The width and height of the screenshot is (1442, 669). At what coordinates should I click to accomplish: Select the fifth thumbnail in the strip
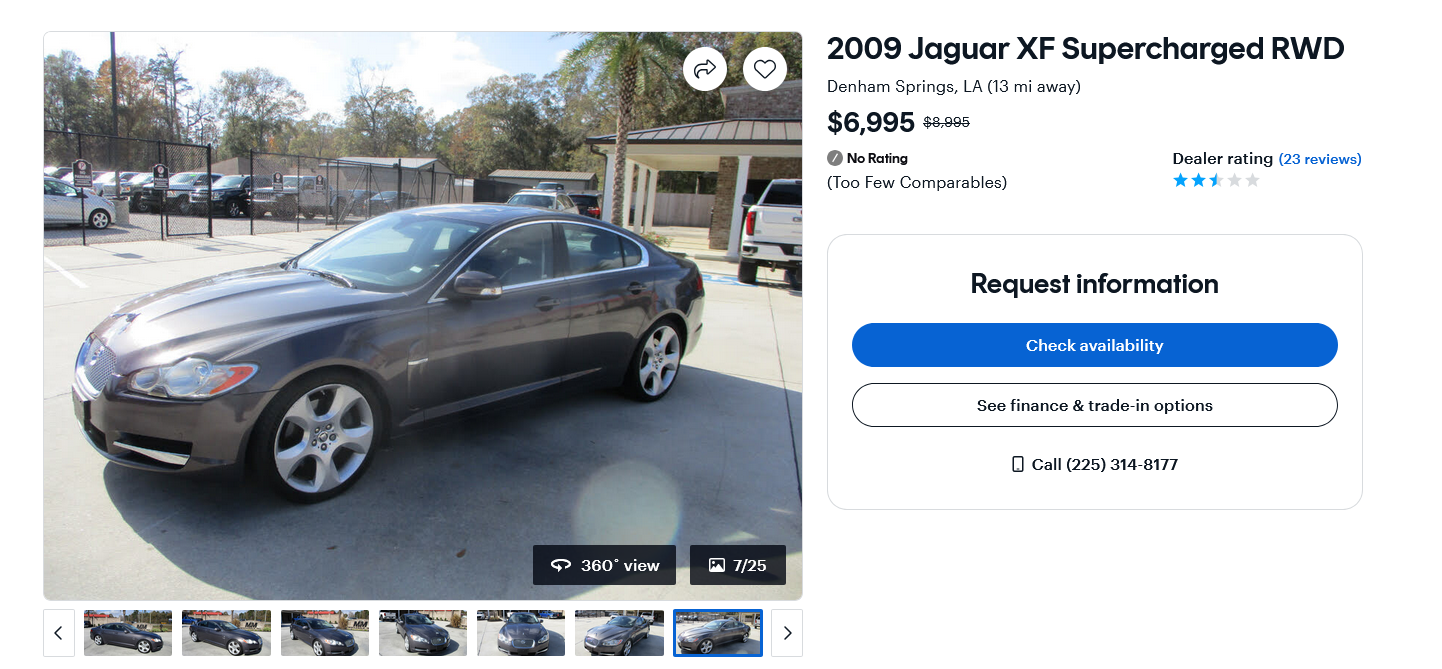pos(521,633)
